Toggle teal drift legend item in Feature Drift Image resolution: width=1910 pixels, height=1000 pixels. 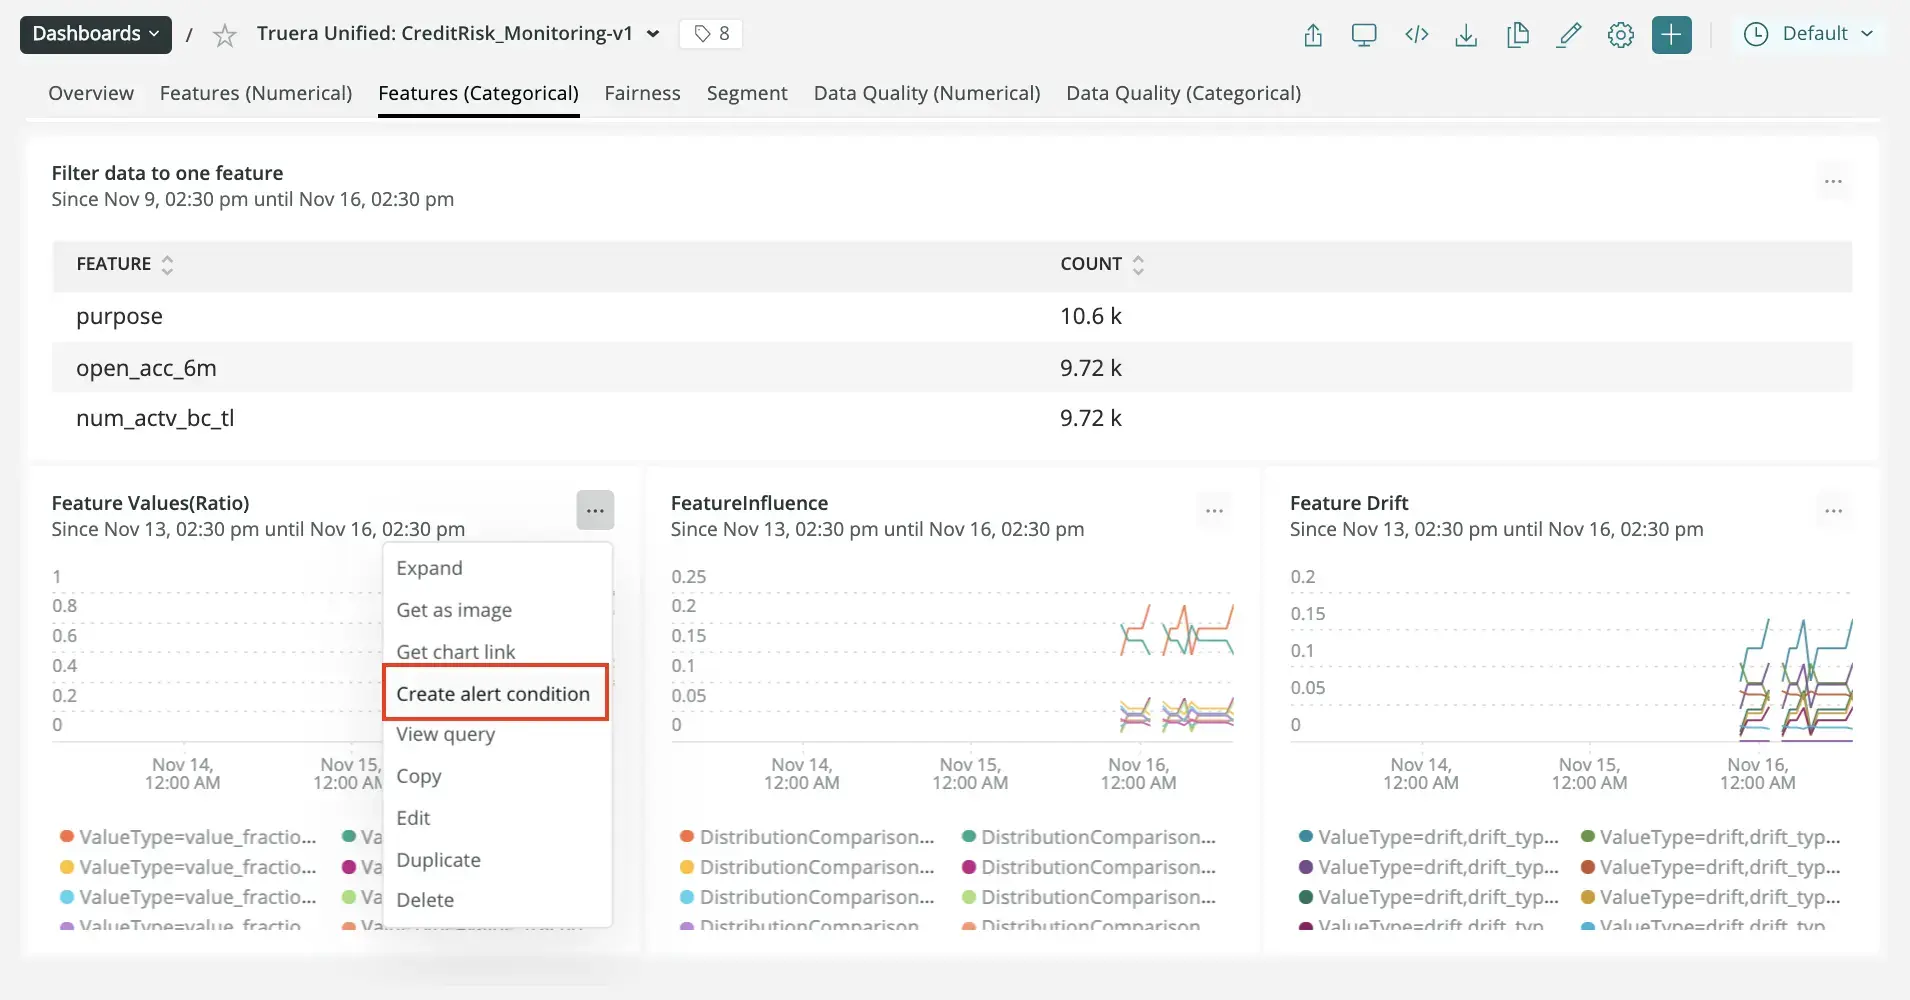pos(1429,837)
